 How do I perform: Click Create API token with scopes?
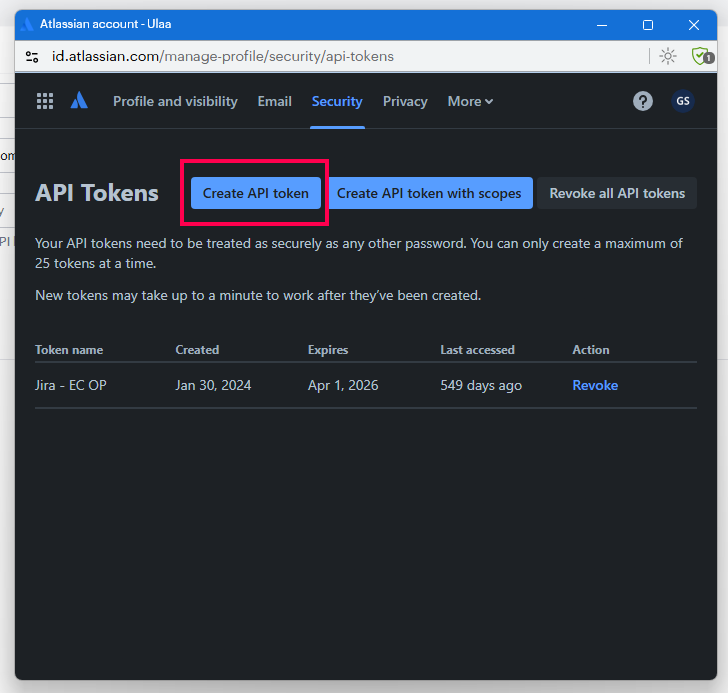(429, 193)
